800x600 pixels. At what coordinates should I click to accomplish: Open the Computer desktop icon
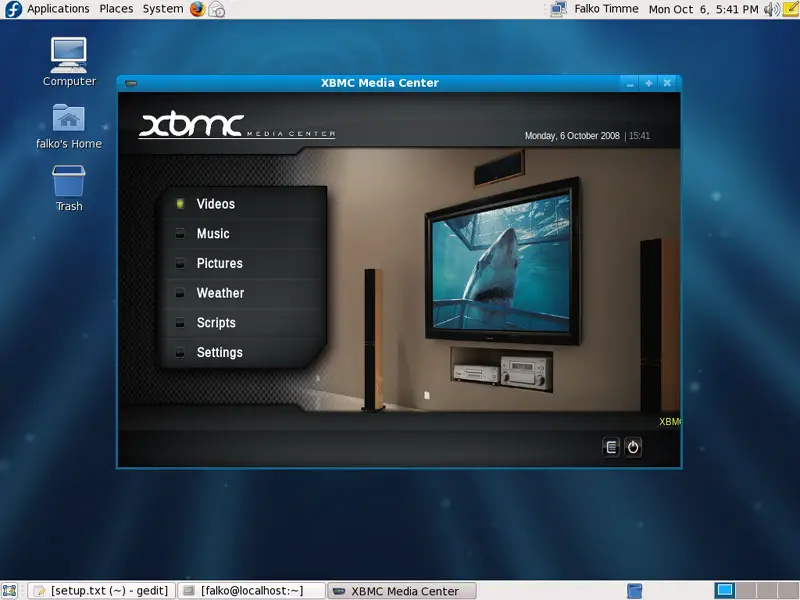(x=69, y=61)
